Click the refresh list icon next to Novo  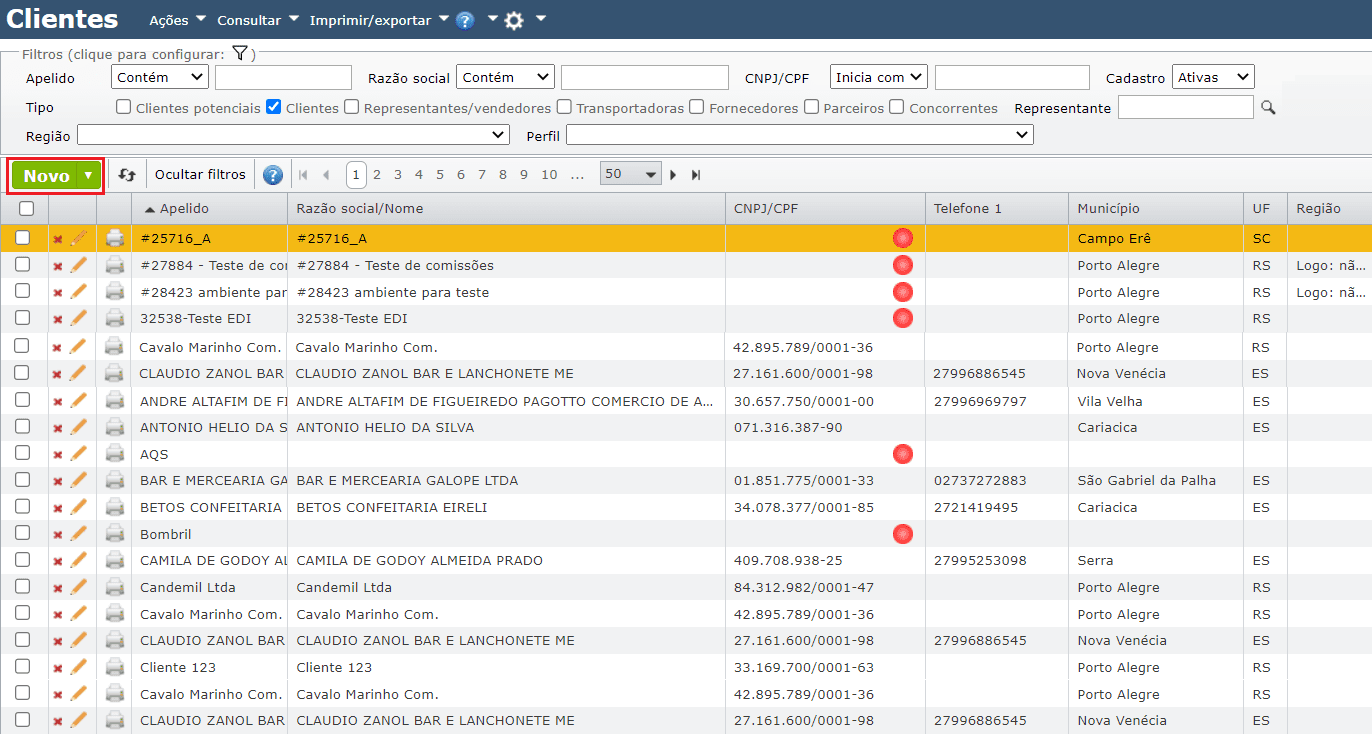(x=127, y=175)
